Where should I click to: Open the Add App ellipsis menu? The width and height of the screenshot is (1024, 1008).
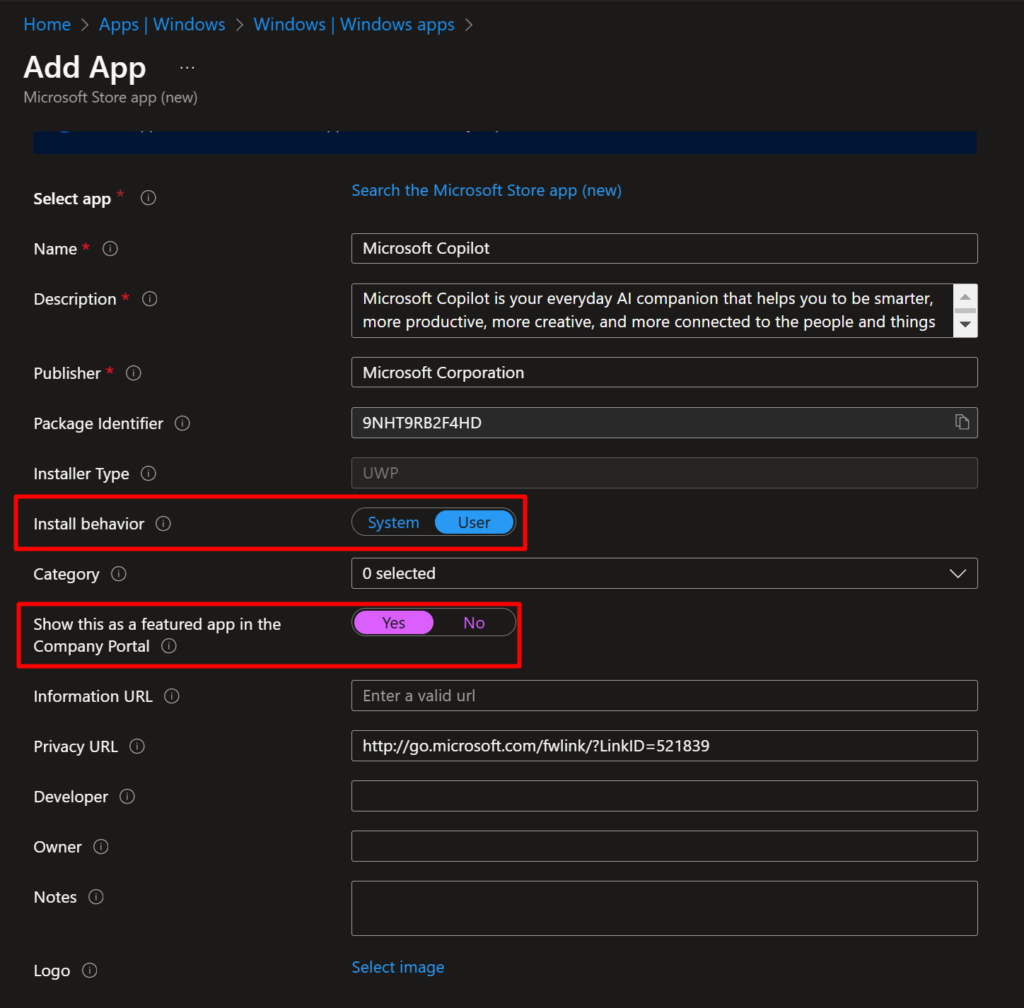click(187, 68)
